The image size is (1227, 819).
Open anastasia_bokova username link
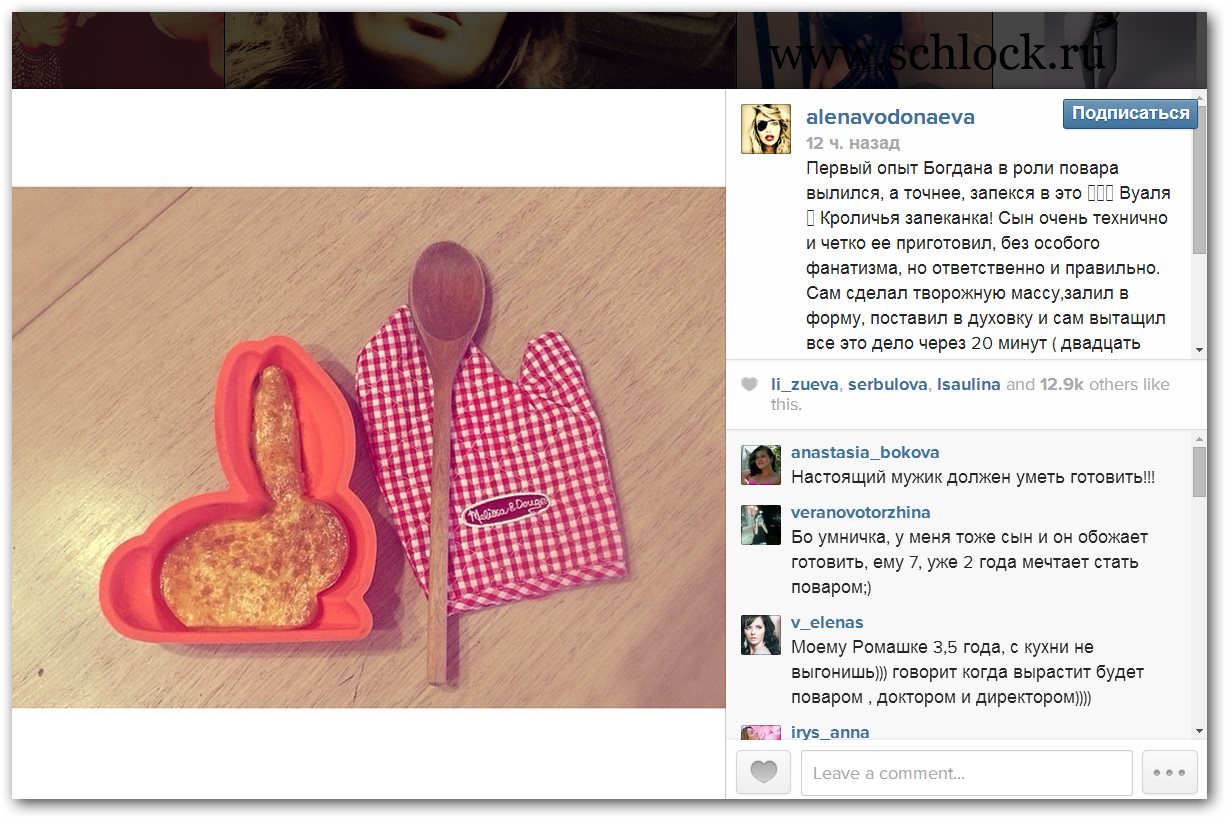pos(865,453)
